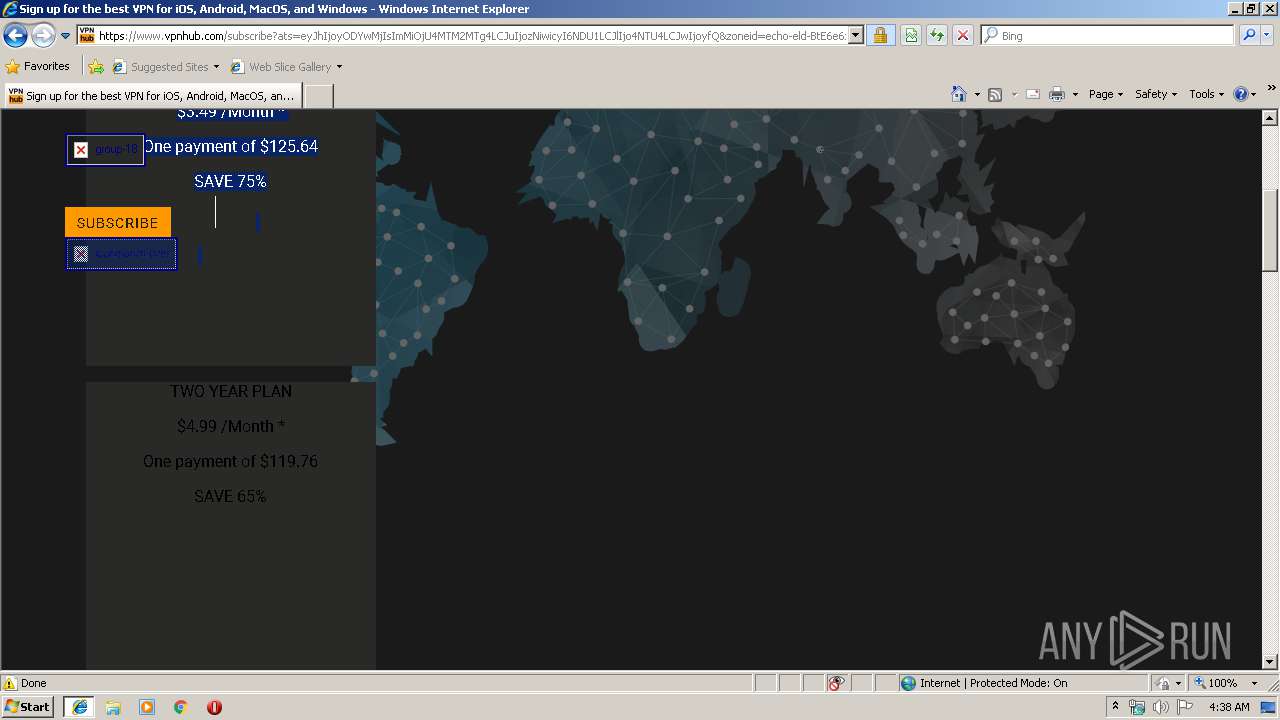
Task: Expand the Web Slice Gallery dropdown arrow
Action: [x=339, y=67]
